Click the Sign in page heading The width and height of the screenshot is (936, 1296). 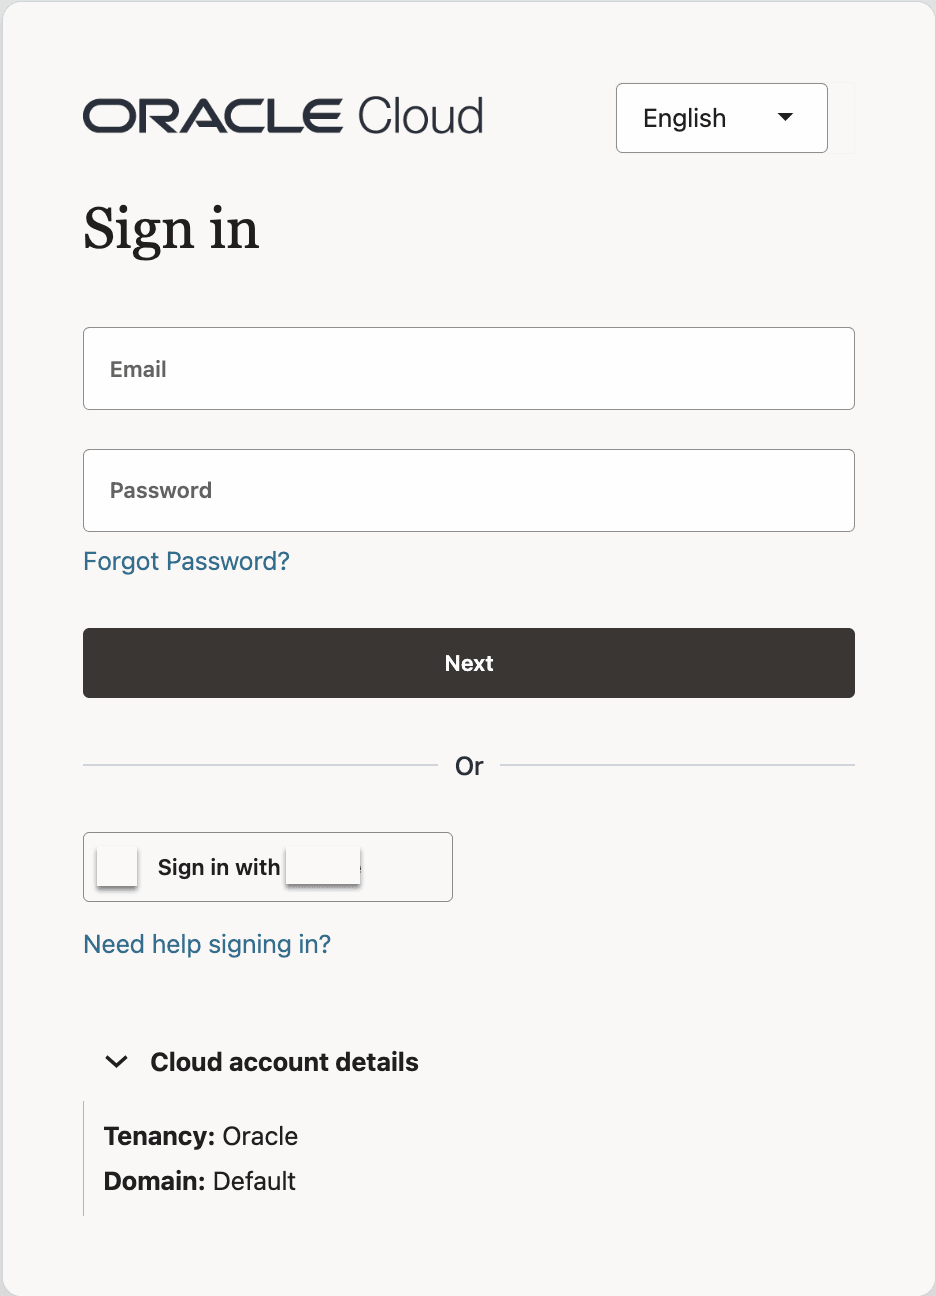point(170,231)
